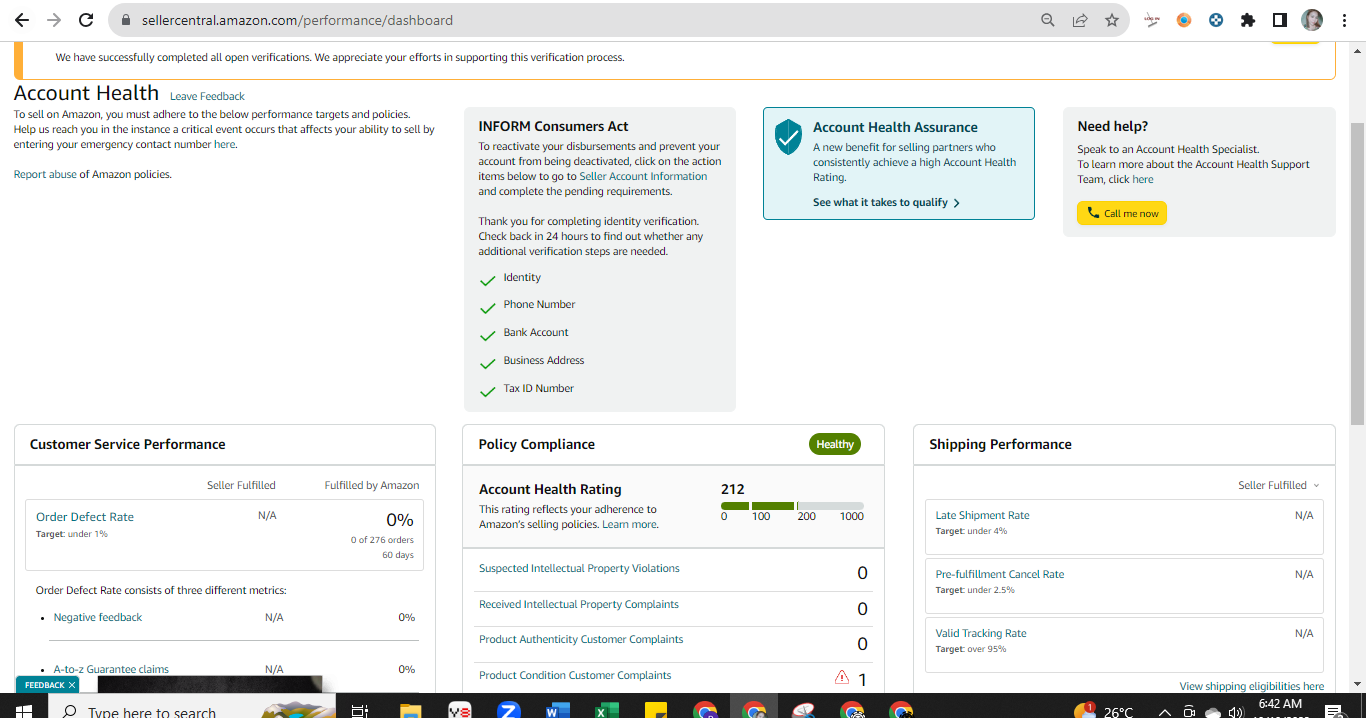1366x718 pixels.
Task: Click the warning triangle beside Product Condition complaints
Action: (x=842, y=677)
